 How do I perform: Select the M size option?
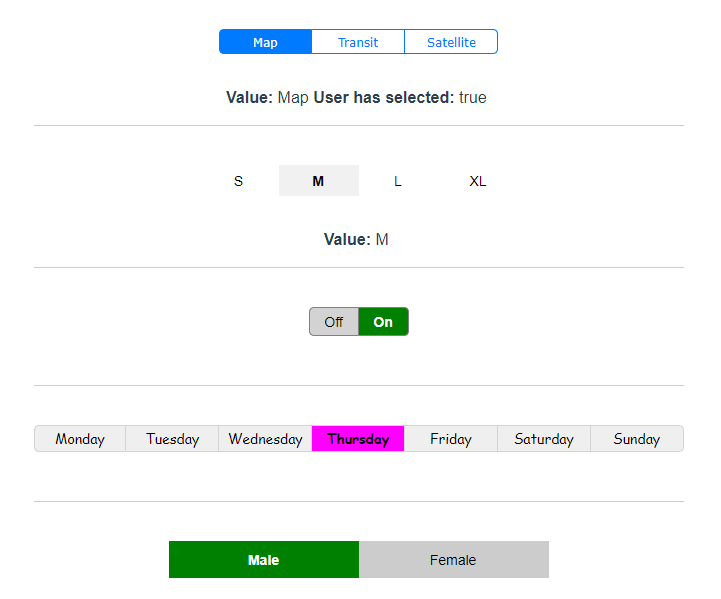click(318, 181)
